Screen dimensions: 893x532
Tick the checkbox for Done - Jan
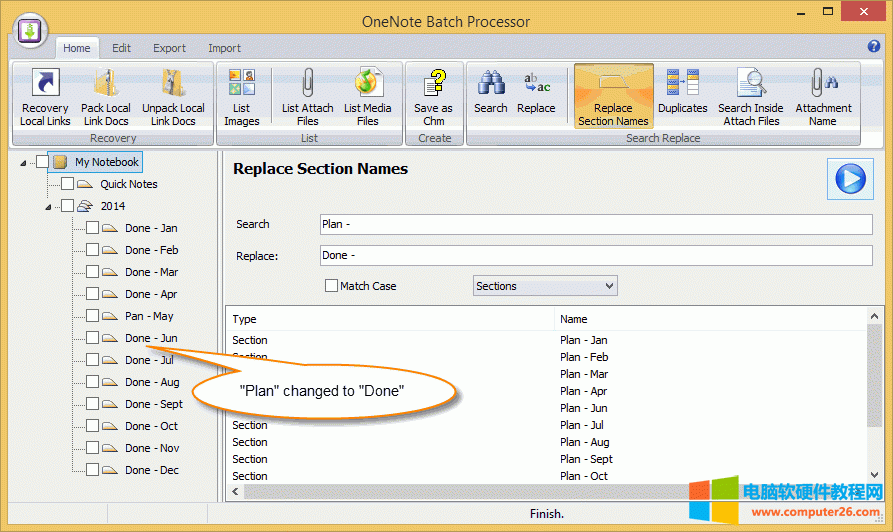point(92,228)
